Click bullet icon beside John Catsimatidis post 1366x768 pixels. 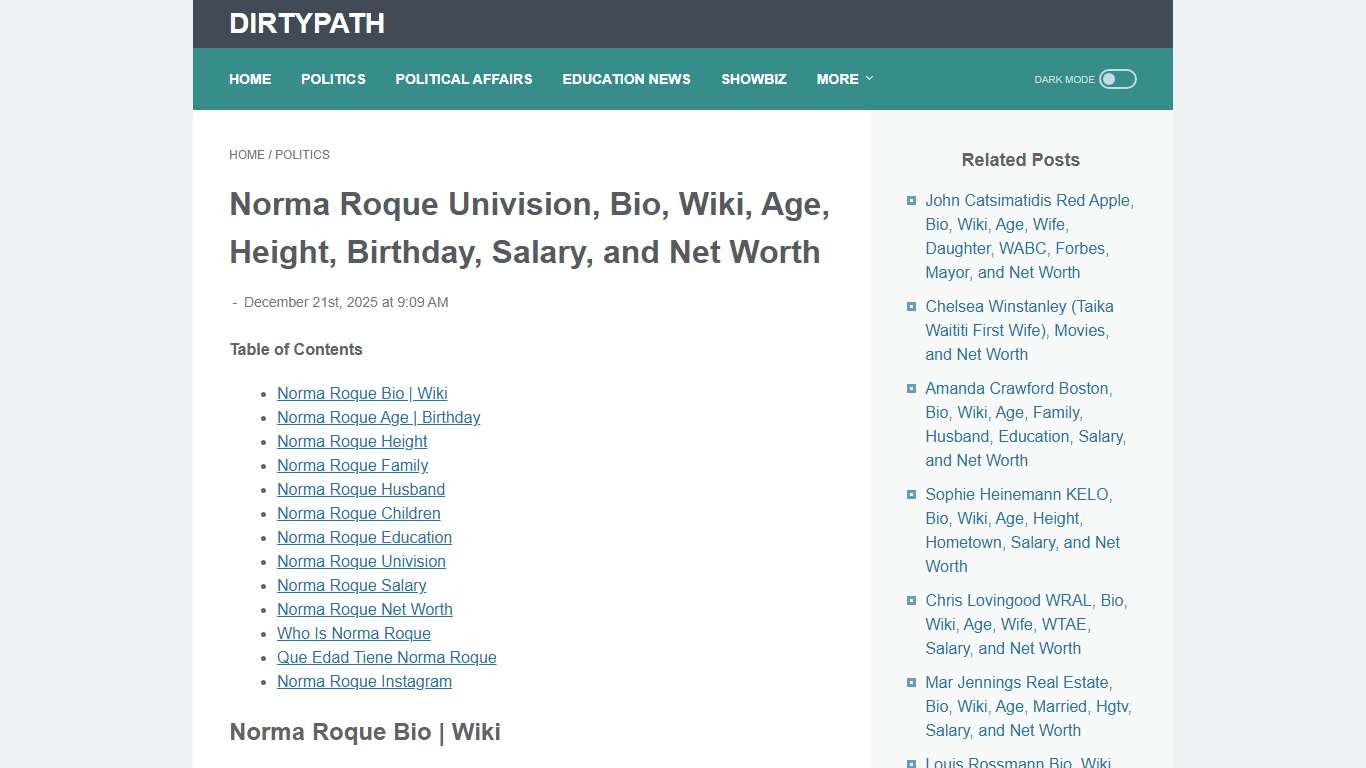point(911,200)
